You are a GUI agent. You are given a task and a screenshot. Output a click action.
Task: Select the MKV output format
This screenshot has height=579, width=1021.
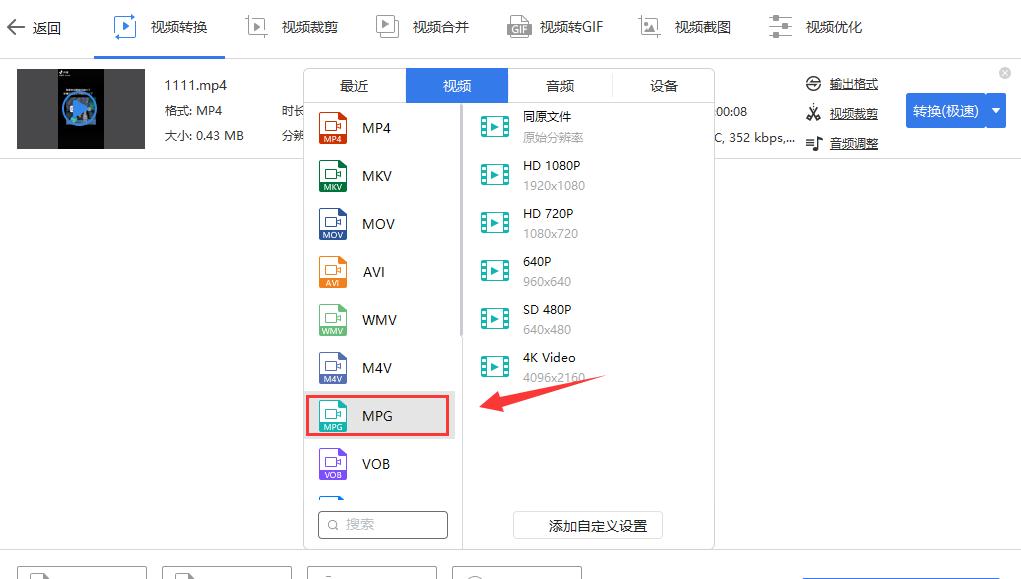377,176
